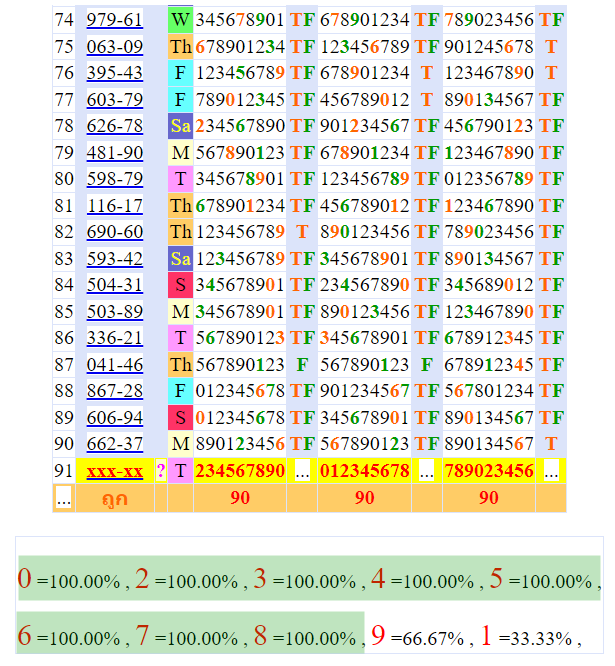Follow the 336-21 link

(x=115, y=338)
